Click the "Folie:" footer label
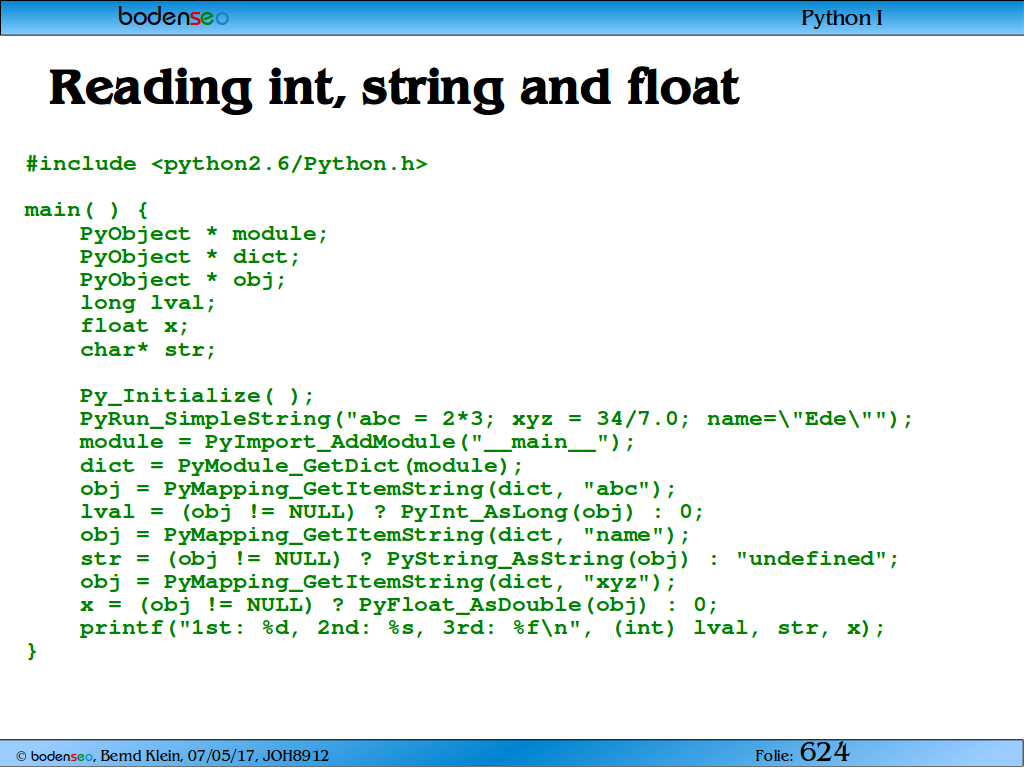This screenshot has width=1024, height=768. click(x=774, y=756)
